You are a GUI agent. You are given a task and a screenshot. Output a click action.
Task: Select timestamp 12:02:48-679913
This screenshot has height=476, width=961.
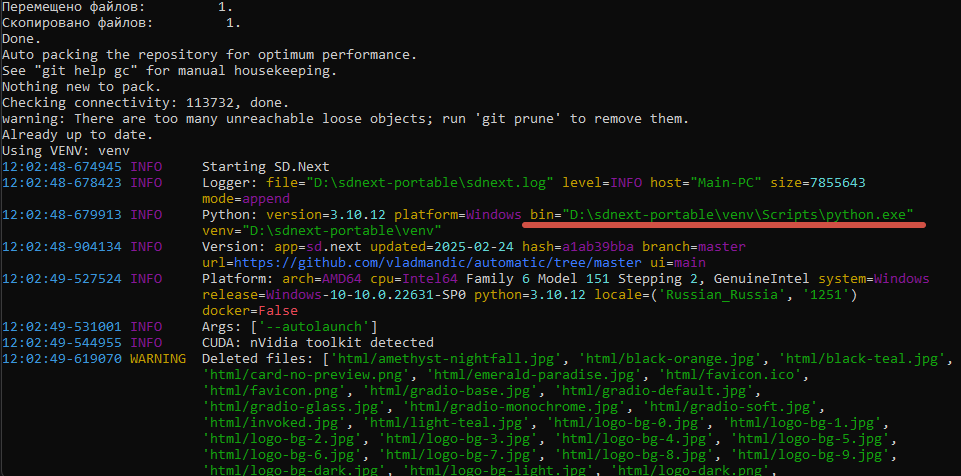pyautogui.click(x=61, y=214)
